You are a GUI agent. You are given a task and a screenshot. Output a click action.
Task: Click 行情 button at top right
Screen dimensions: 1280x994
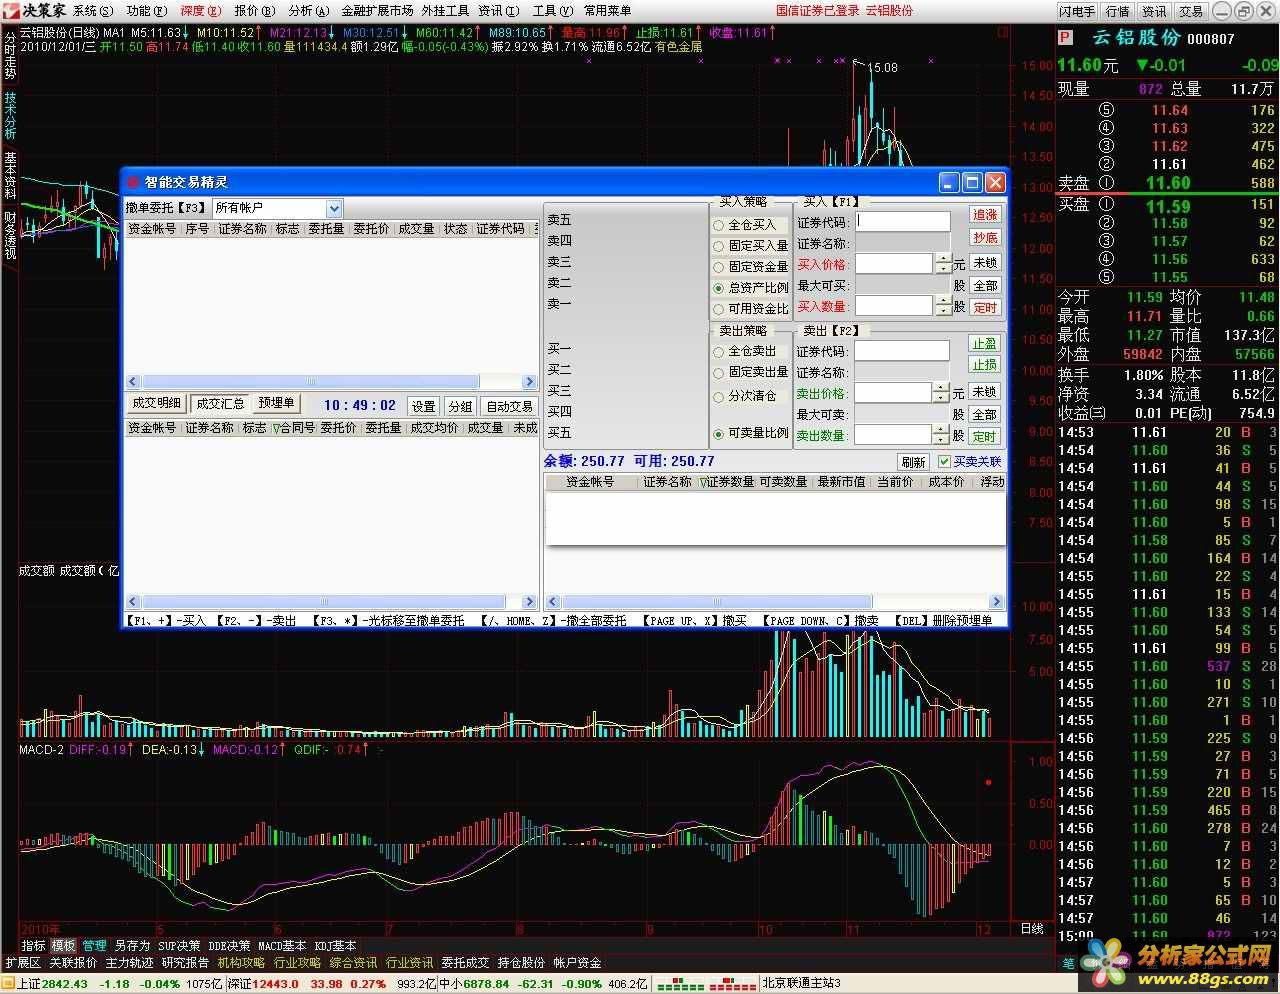pos(1118,11)
